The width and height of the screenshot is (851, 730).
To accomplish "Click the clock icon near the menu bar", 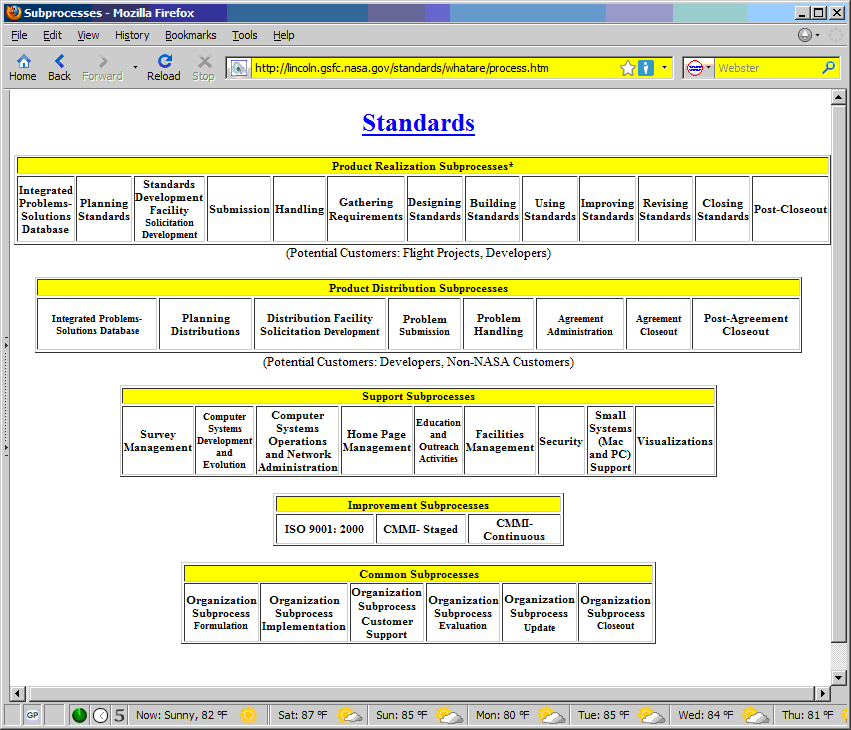I will coord(805,35).
